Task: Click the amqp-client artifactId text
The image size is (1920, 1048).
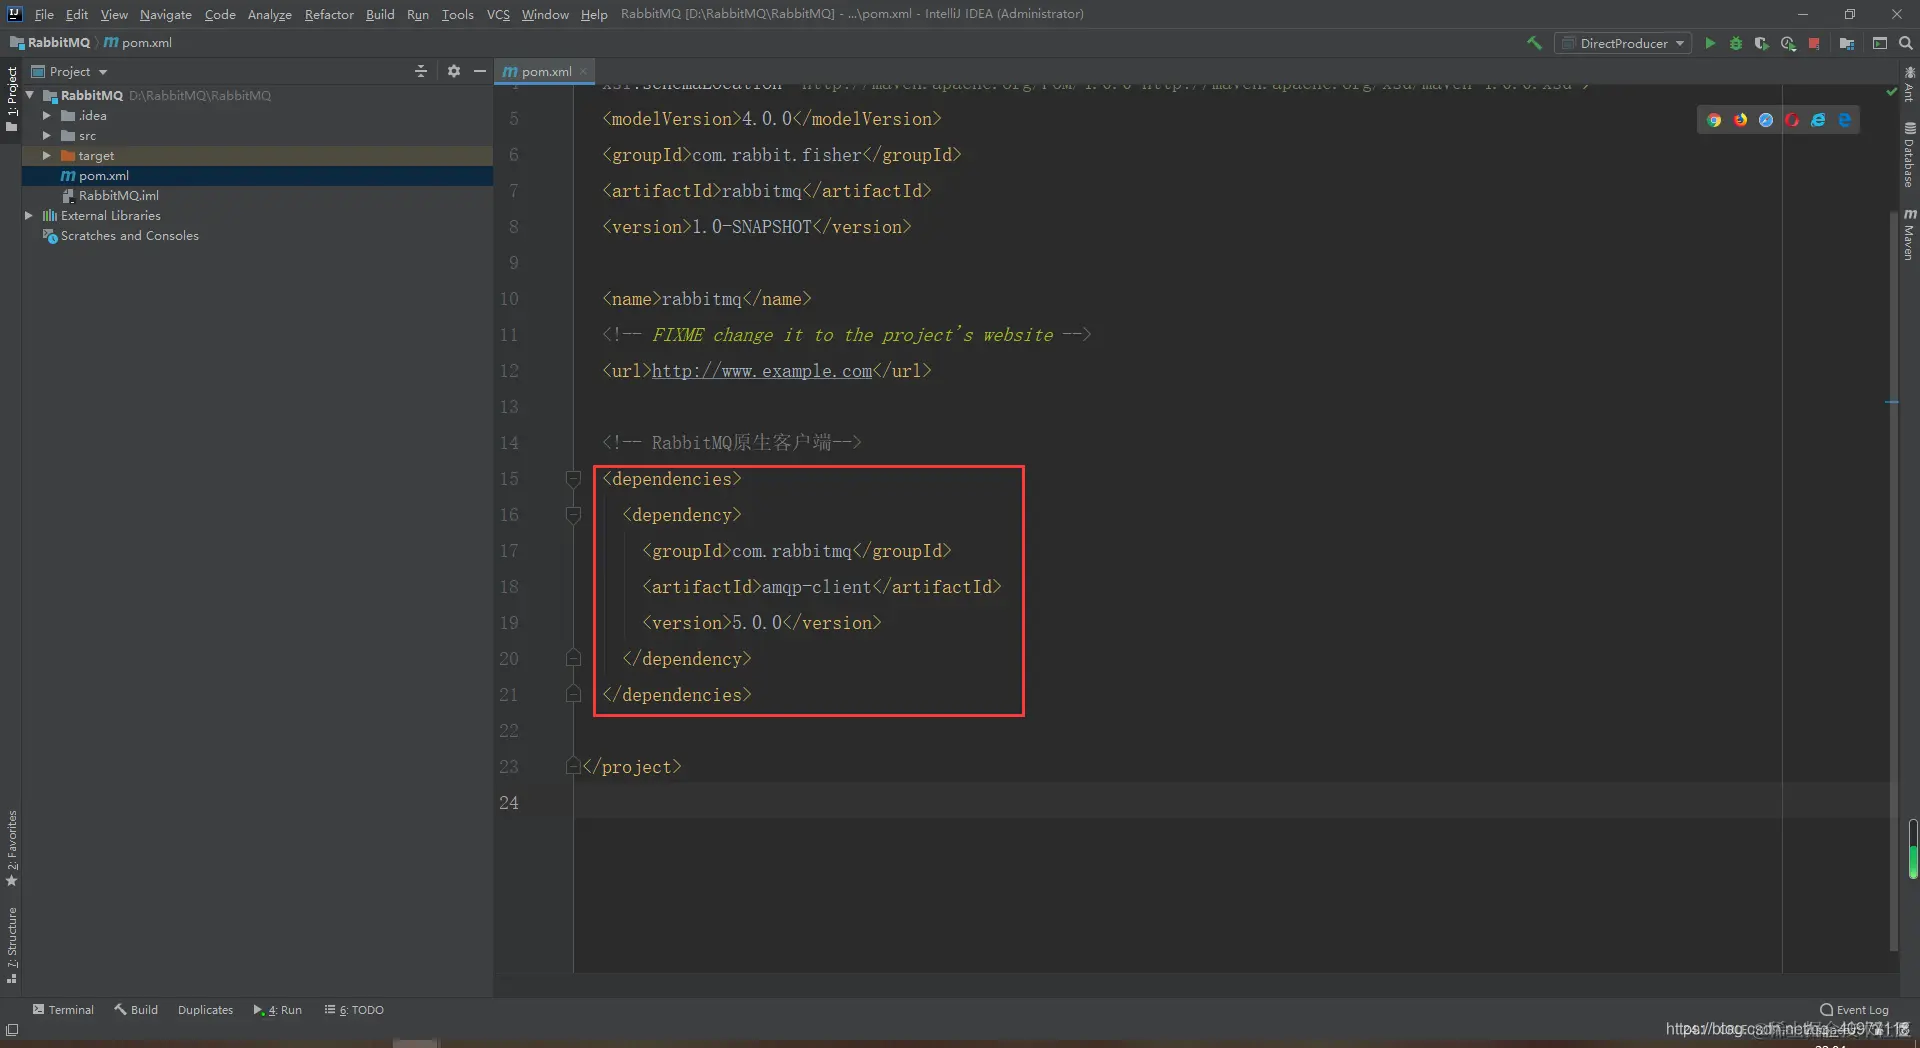Action: tap(816, 587)
